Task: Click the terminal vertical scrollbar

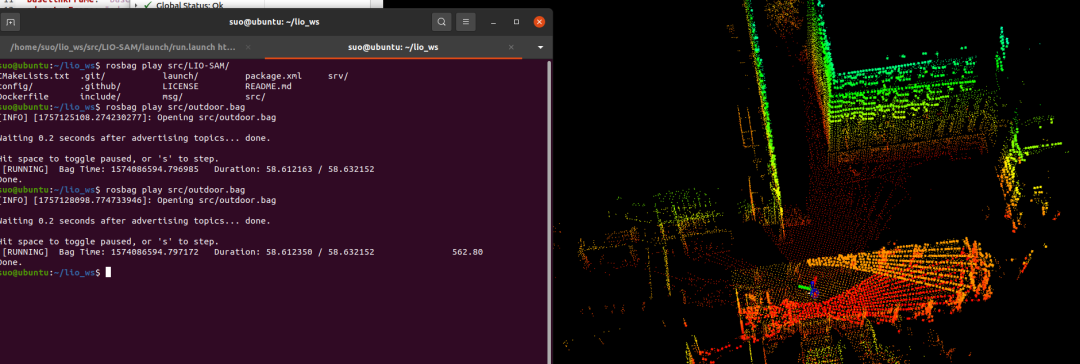Action: point(549,207)
